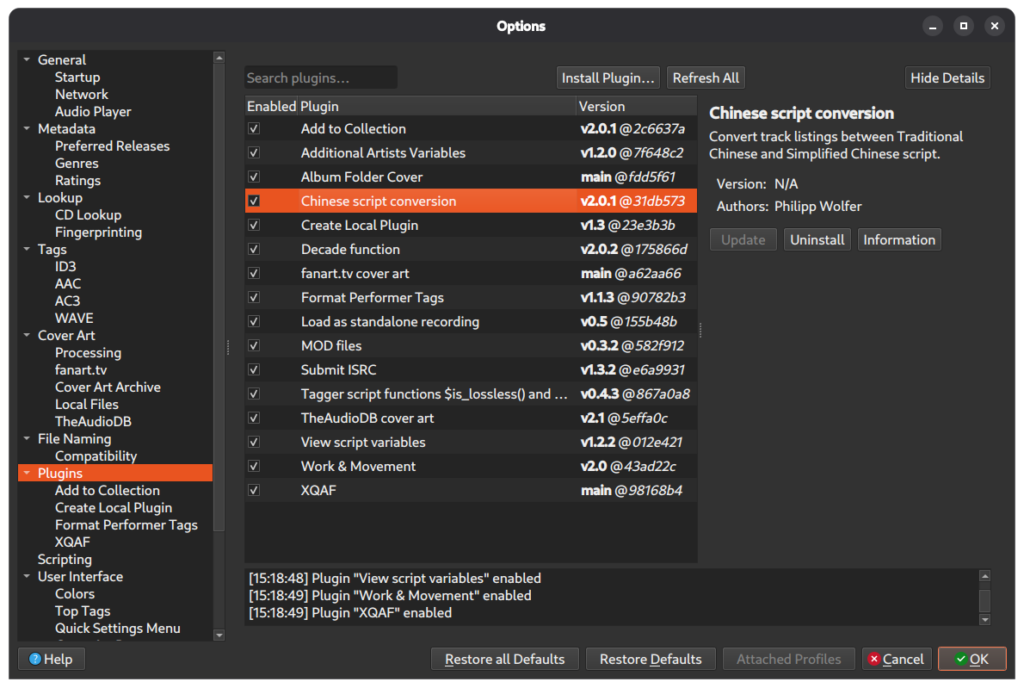Click log panel scrollbar down arrow
Image resolution: width=1024 pixels, height=688 pixels.
(x=985, y=619)
